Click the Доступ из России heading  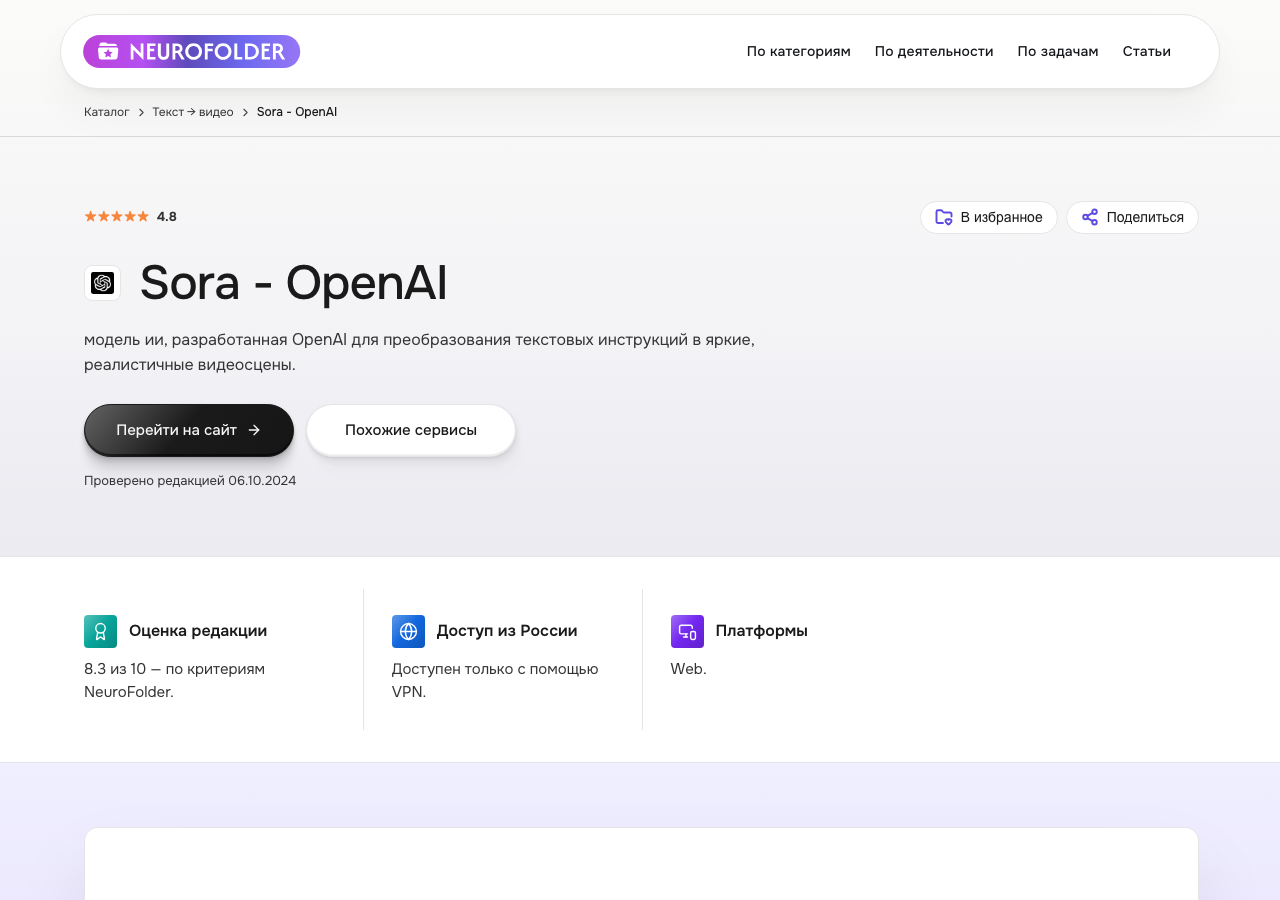click(x=507, y=631)
